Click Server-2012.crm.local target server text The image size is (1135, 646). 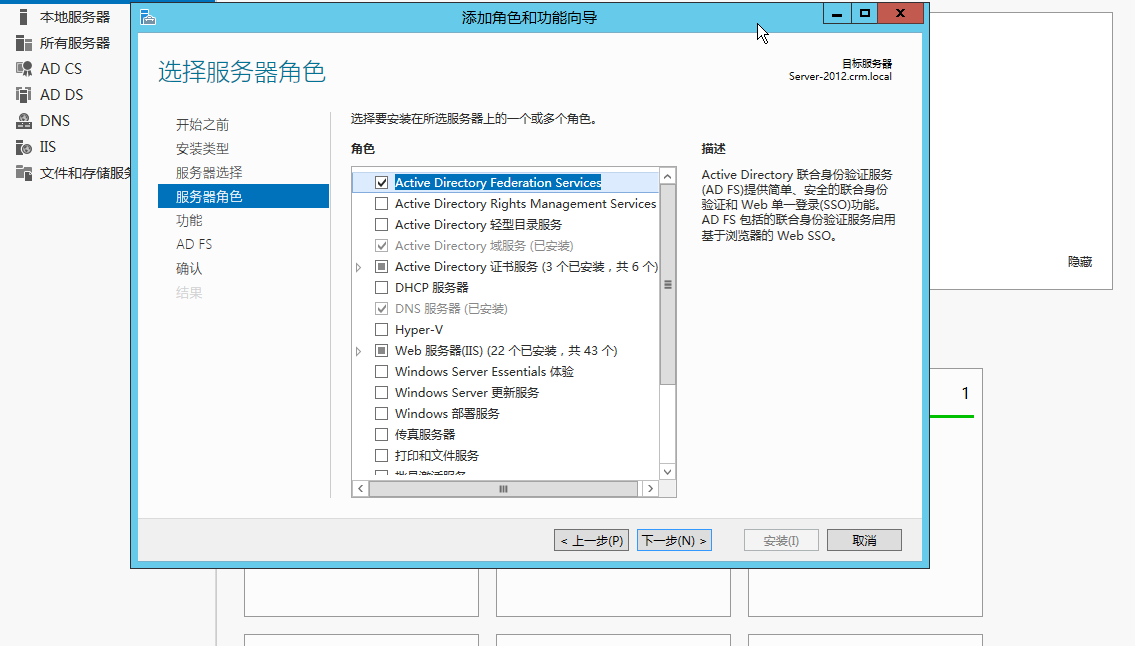tap(840, 76)
